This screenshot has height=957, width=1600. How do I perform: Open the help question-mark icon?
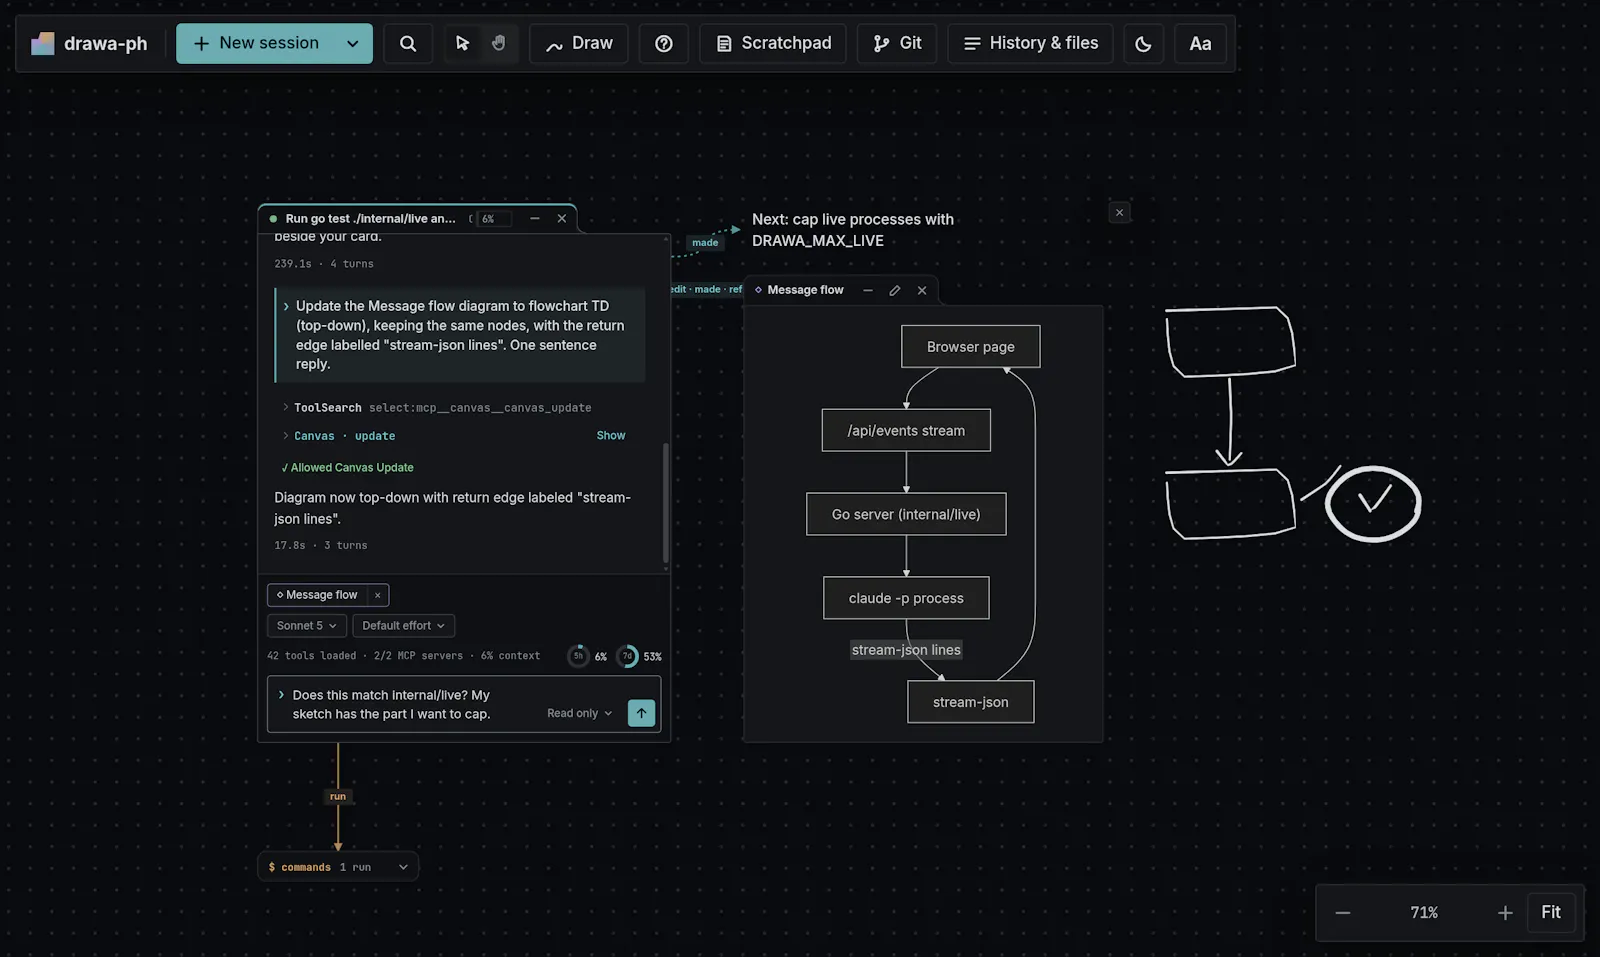664,43
